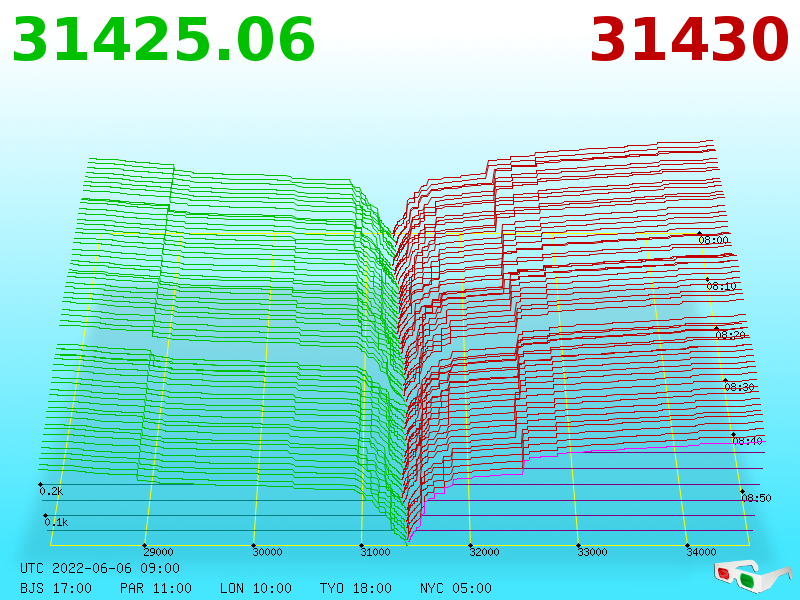The height and width of the screenshot is (600, 800).
Task: Click the TYO 18:00 time
Action: click(356, 588)
